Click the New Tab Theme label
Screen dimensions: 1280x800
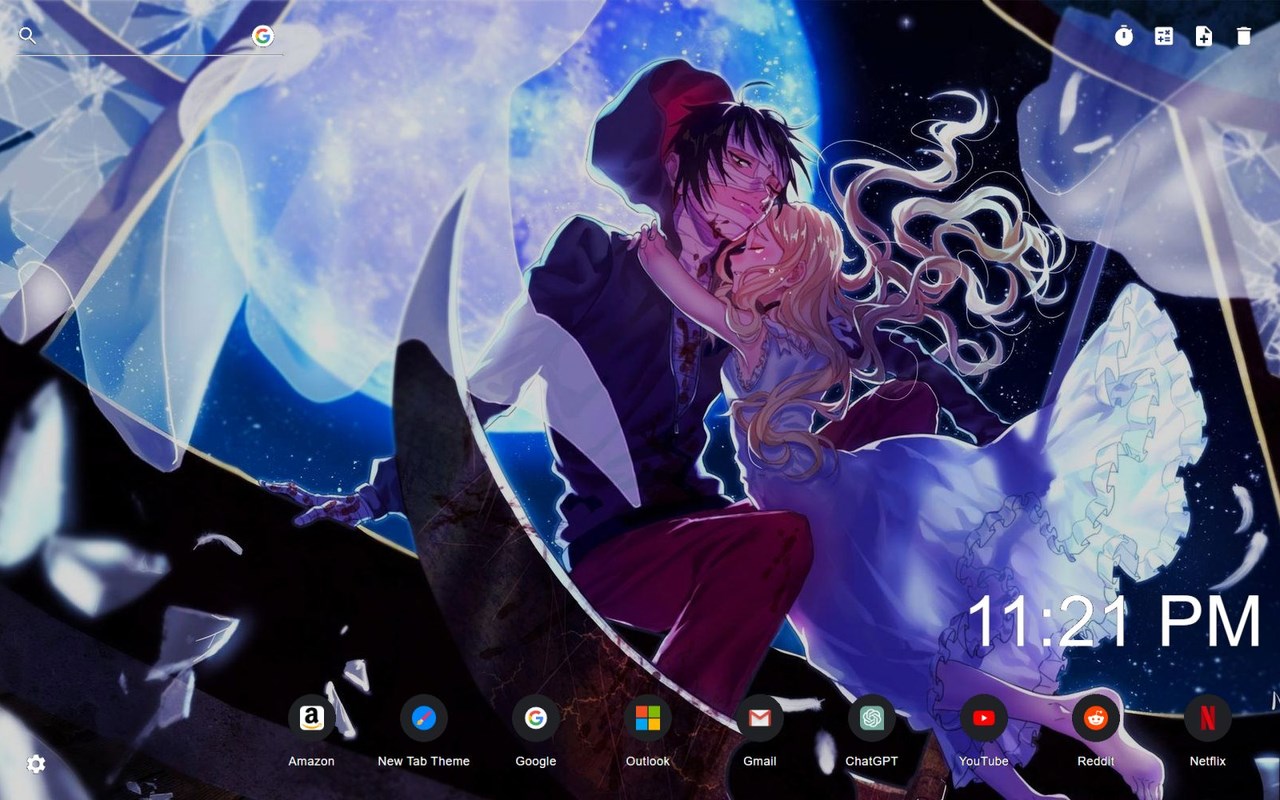click(x=424, y=761)
